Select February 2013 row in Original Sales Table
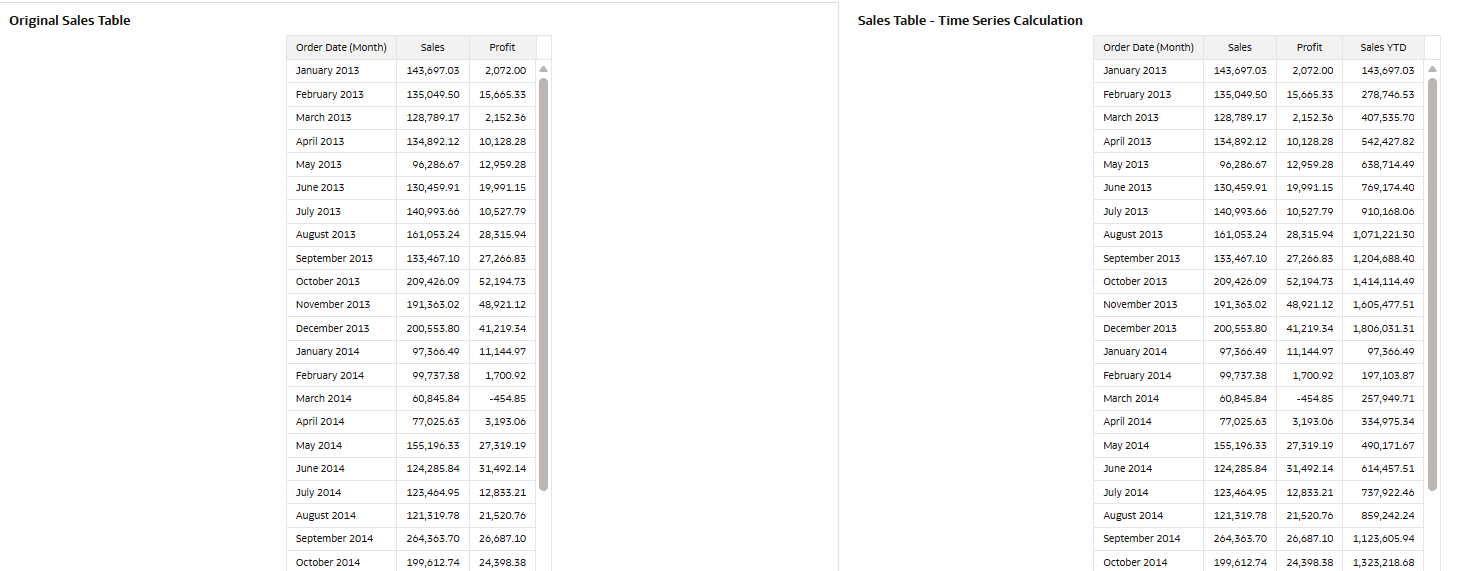This screenshot has width=1472, height=571. pos(412,94)
